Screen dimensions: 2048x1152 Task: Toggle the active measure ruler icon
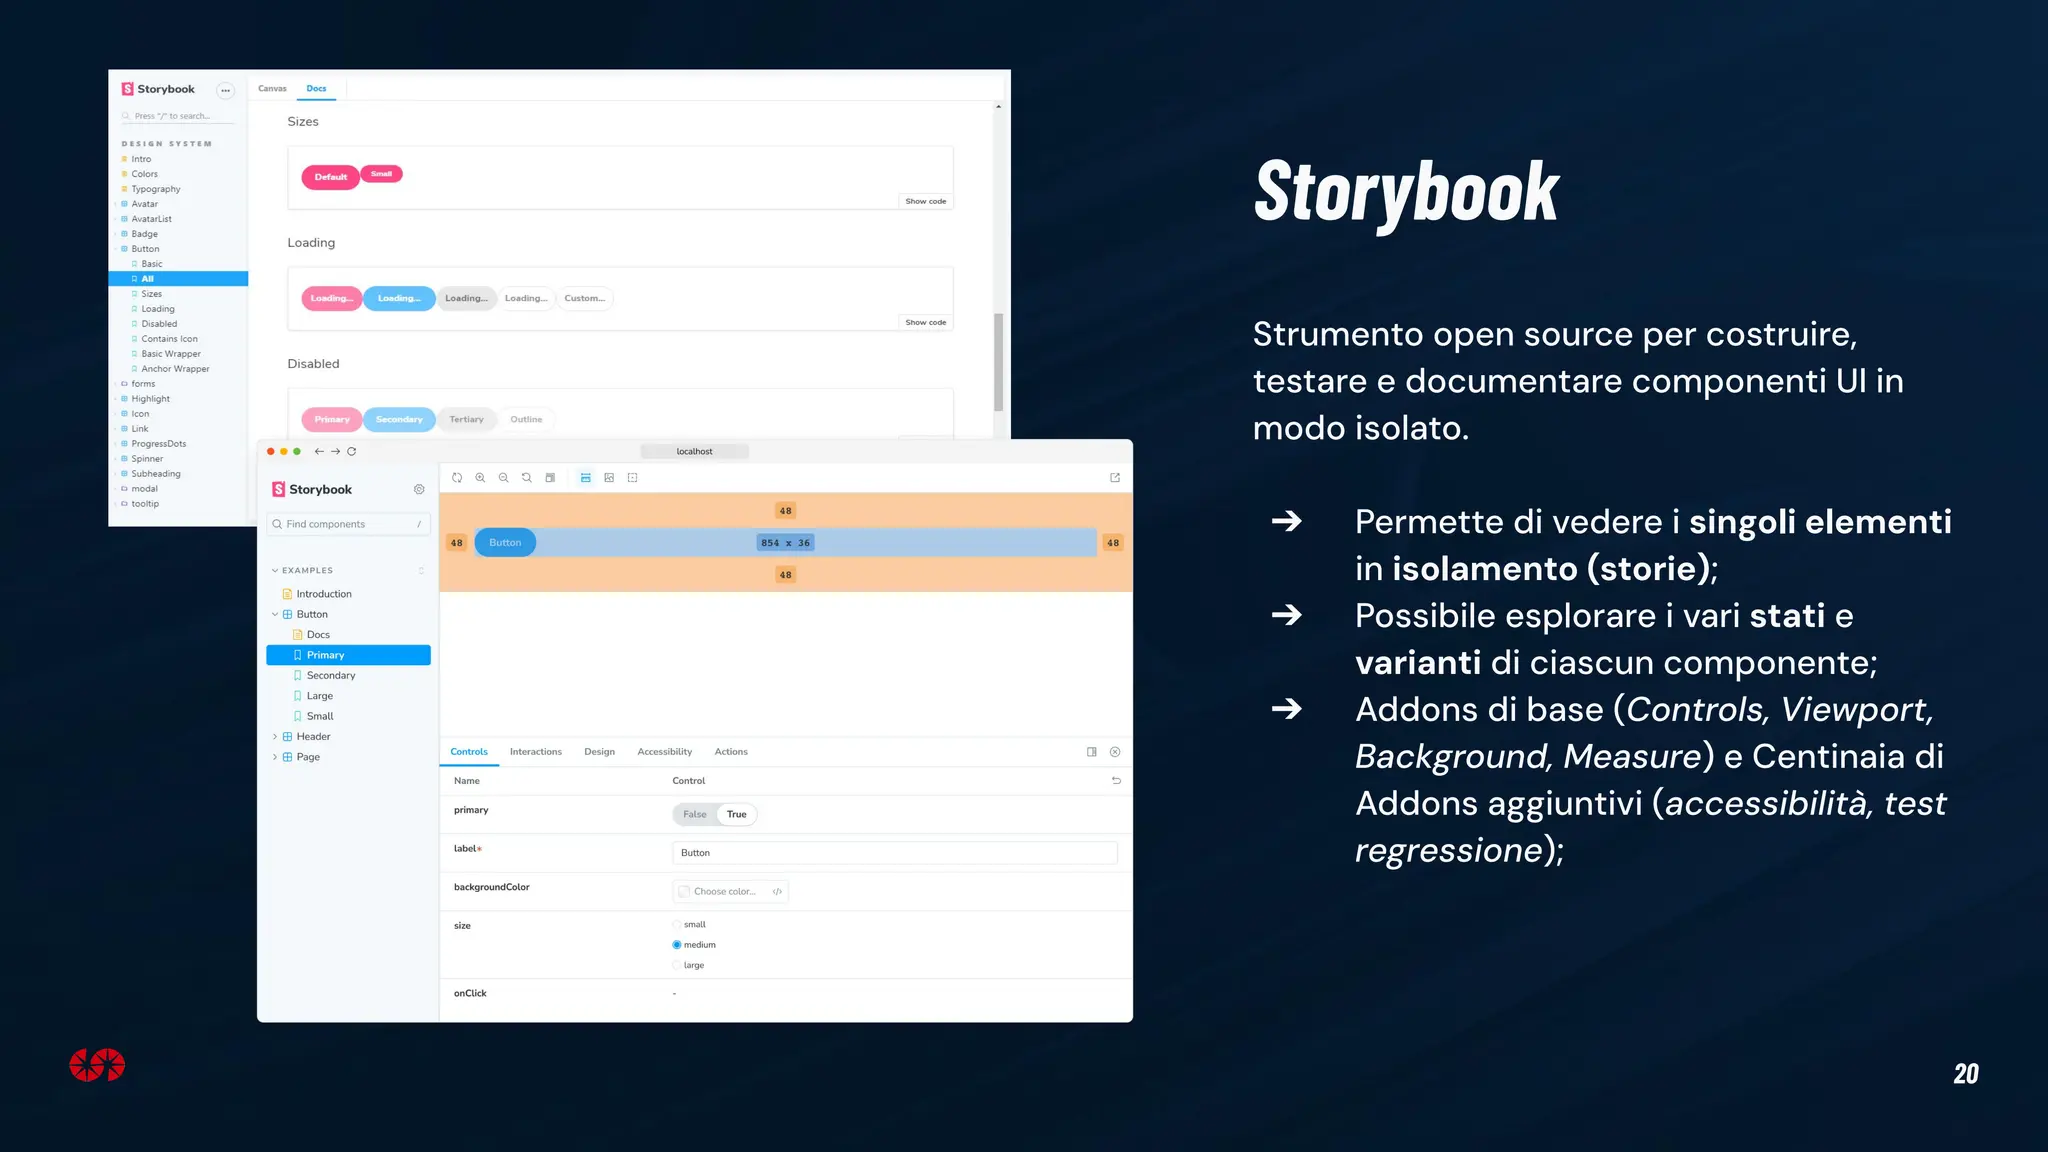pyautogui.click(x=586, y=478)
